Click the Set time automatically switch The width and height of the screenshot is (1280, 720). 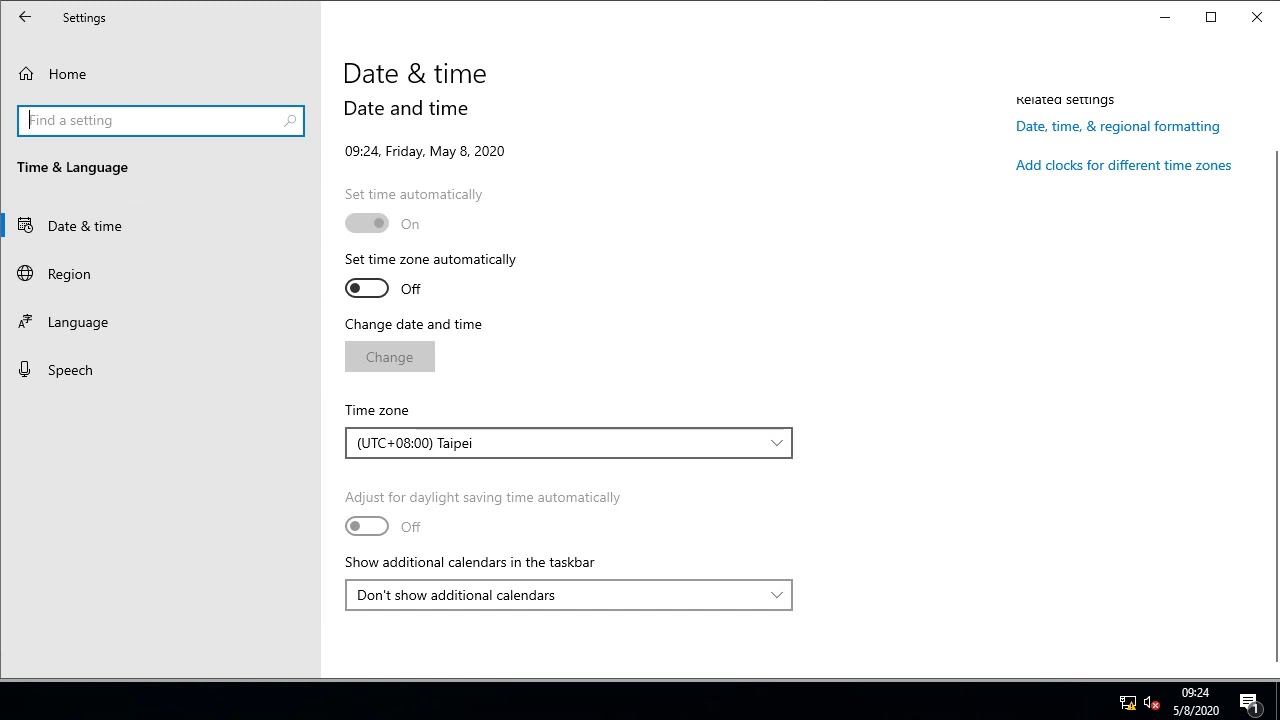click(367, 224)
